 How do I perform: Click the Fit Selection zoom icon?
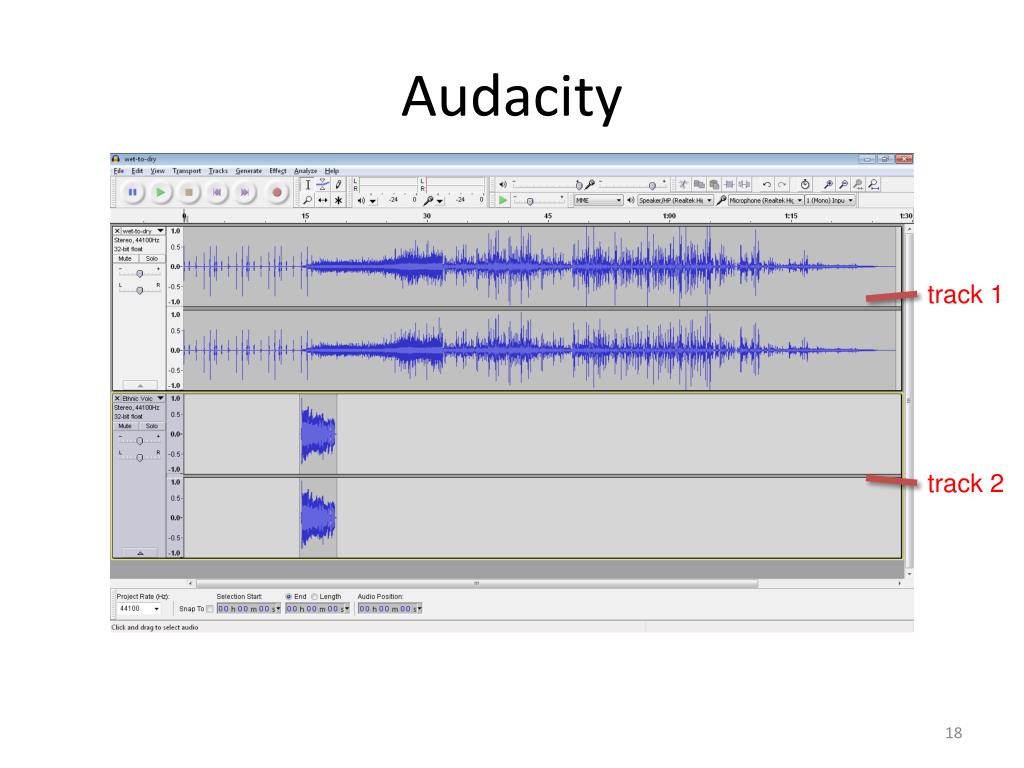[x=858, y=185]
